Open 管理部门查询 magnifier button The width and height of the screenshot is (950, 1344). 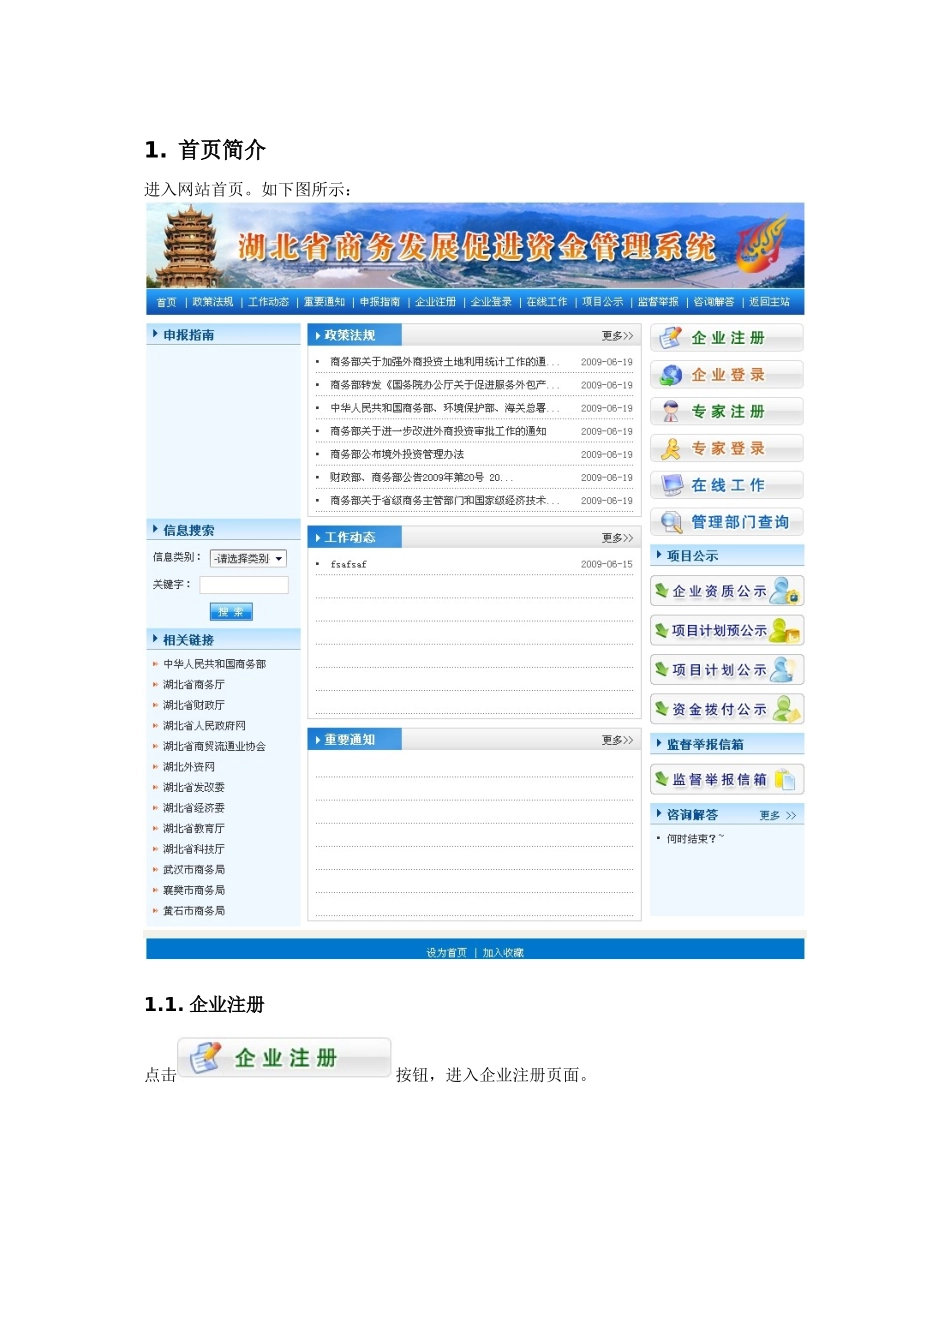coord(727,522)
